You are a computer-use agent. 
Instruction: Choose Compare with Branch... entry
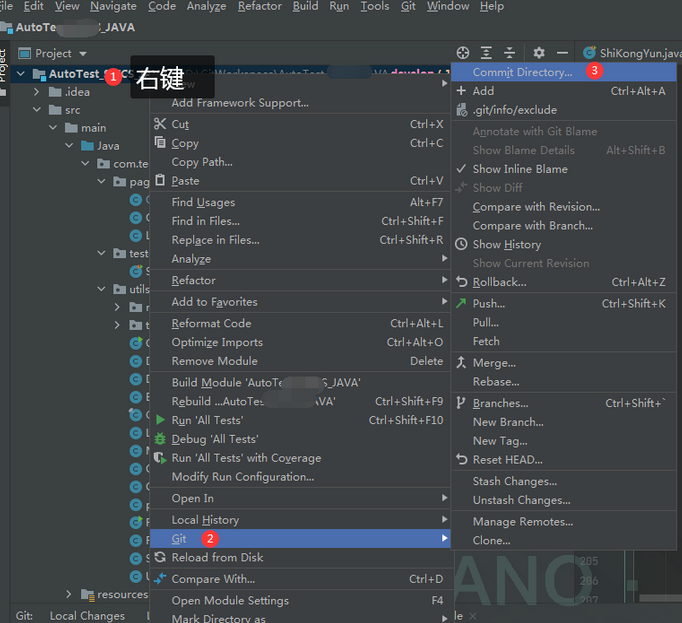[564, 225]
